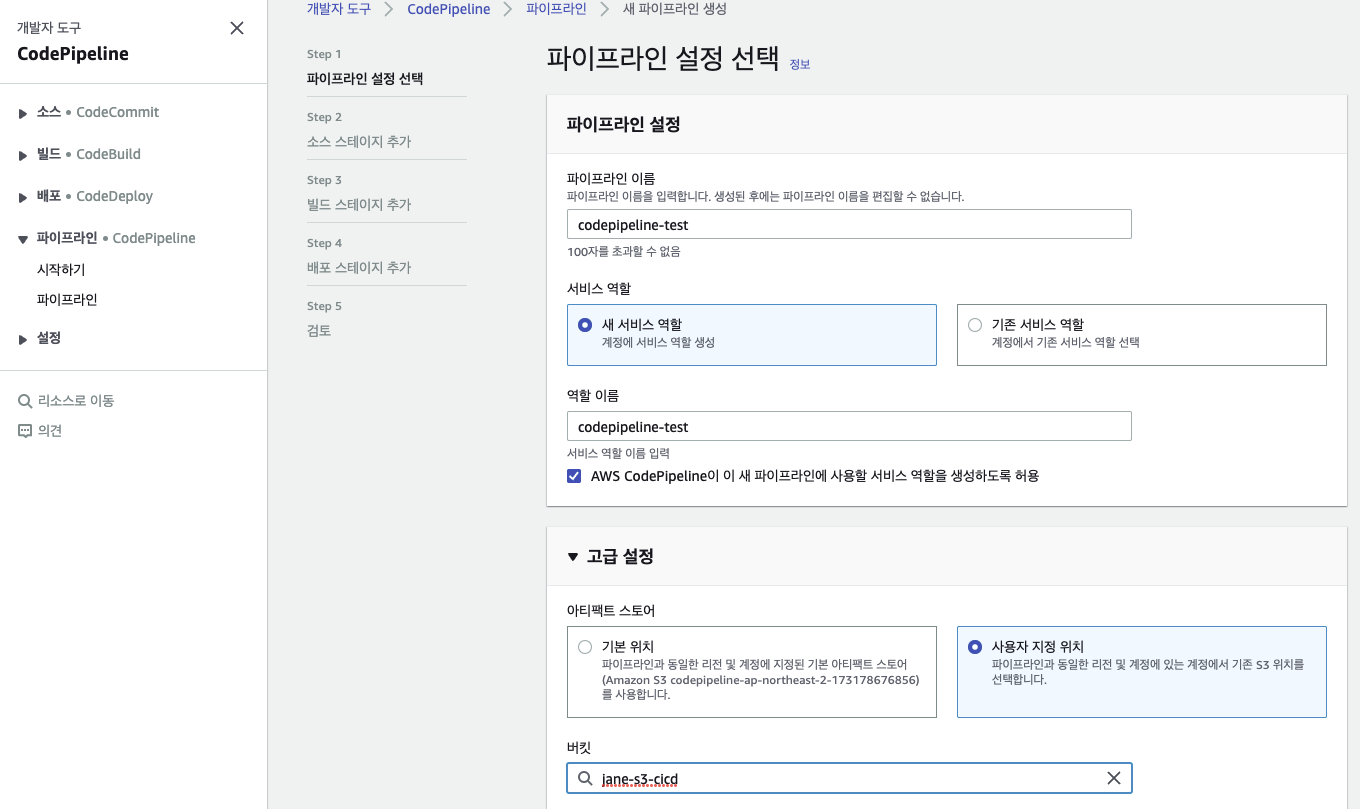This screenshot has height=809, width=1360.
Task: Click the search magnifier icon beside 리소스로 이동
Action: click(25, 401)
